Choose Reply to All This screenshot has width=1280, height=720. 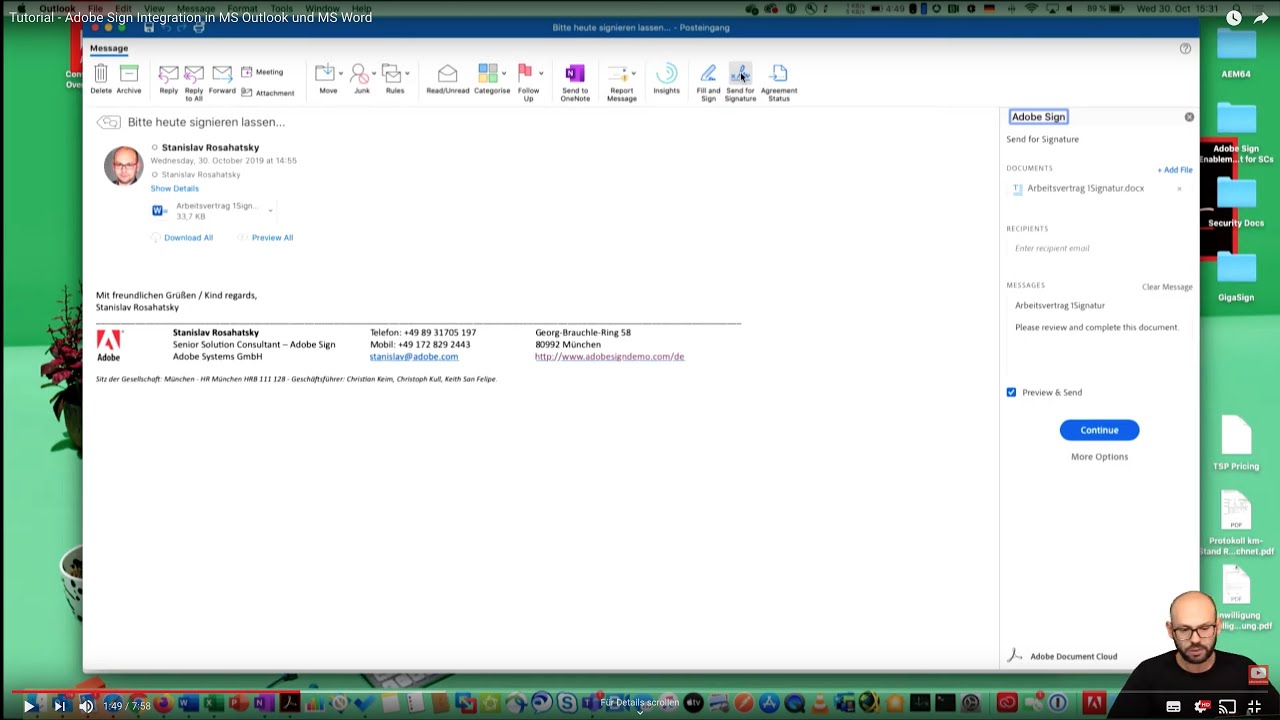(194, 82)
